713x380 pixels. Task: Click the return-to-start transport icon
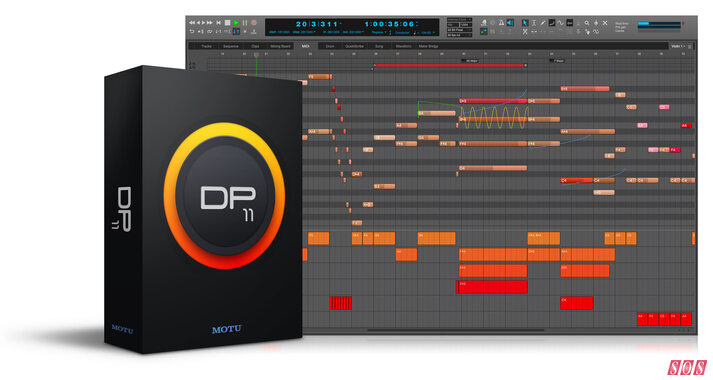click(218, 23)
